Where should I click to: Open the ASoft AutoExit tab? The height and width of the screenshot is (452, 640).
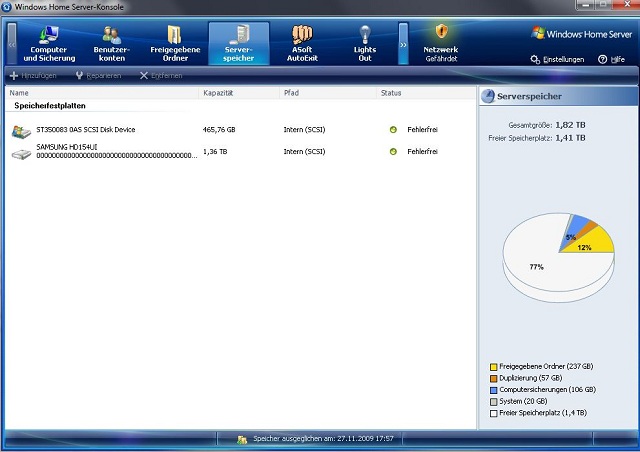(302, 44)
